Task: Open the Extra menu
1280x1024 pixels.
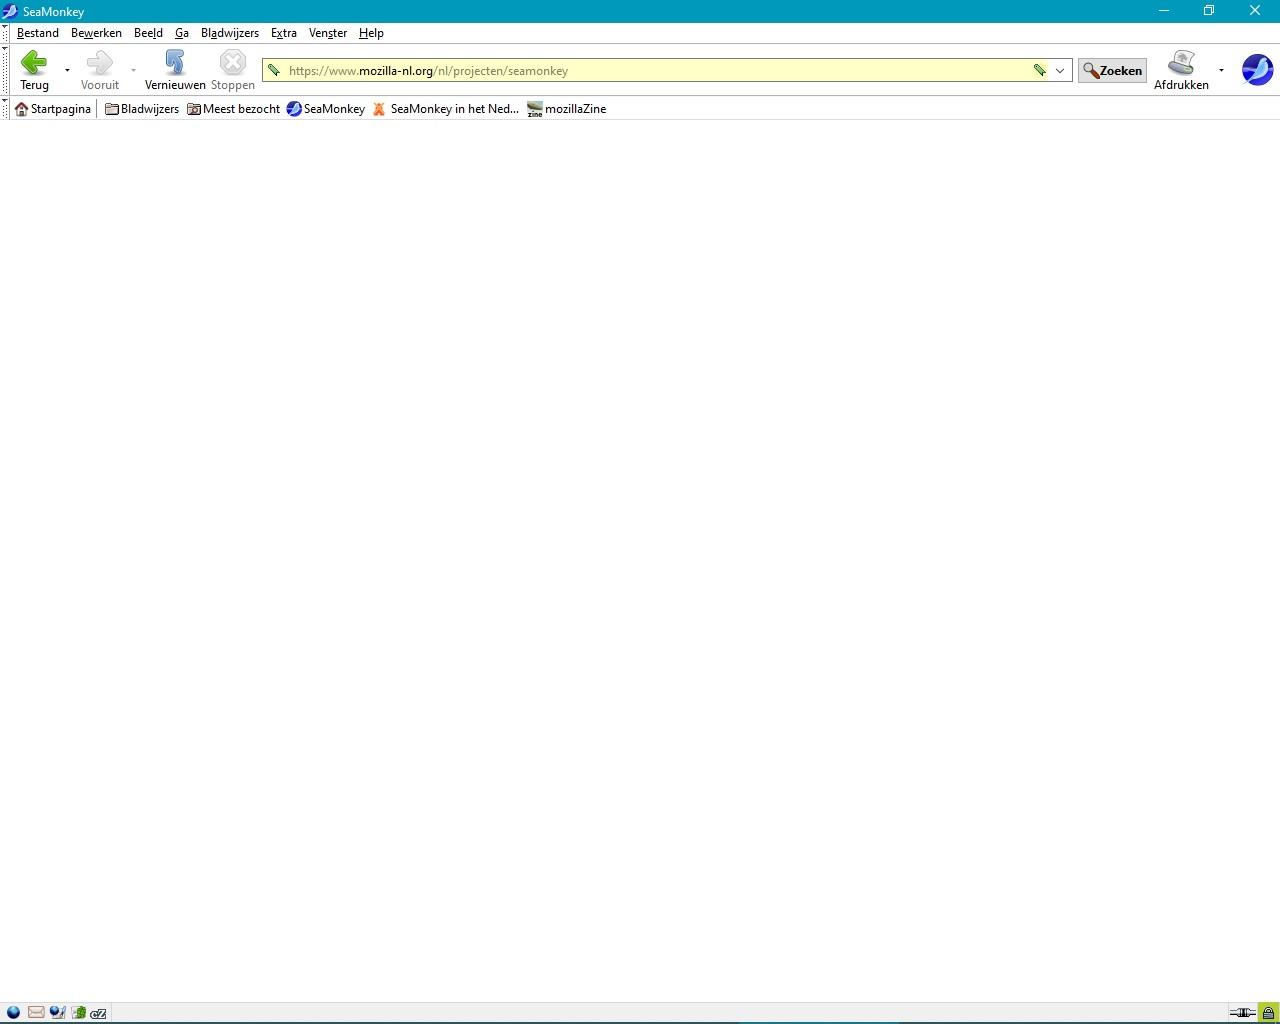Action: (284, 32)
